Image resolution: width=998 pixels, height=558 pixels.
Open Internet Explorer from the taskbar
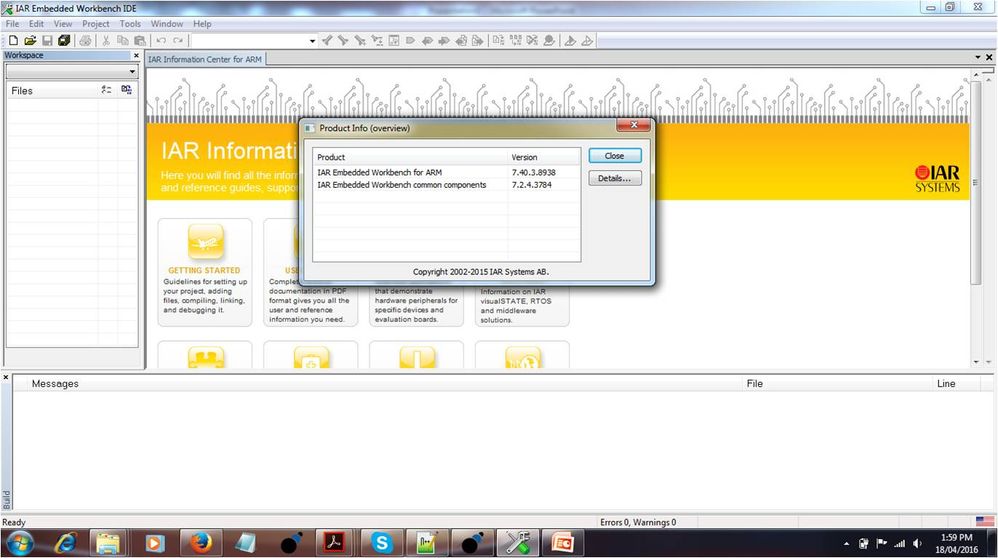[64, 543]
